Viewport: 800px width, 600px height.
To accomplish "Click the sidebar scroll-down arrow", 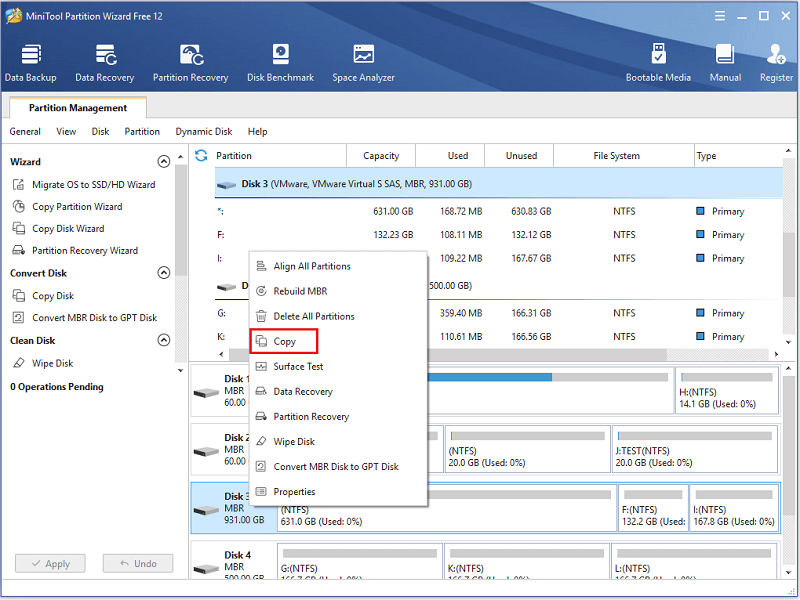I will 181,370.
